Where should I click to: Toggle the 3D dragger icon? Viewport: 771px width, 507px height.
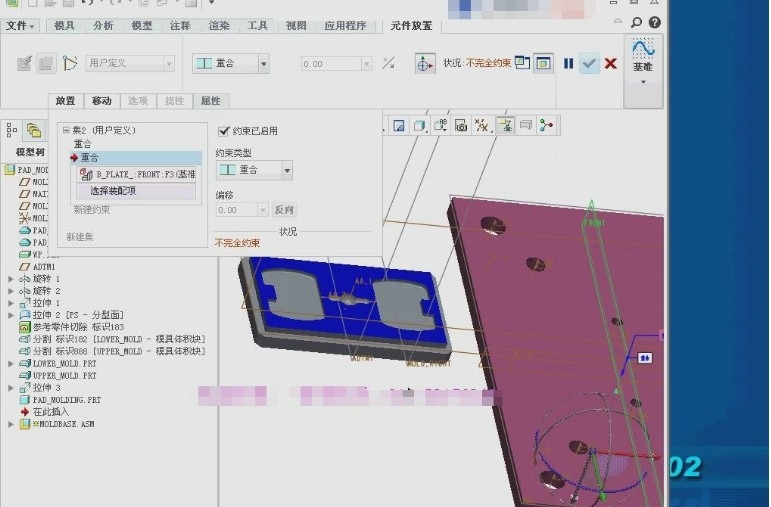coord(425,63)
